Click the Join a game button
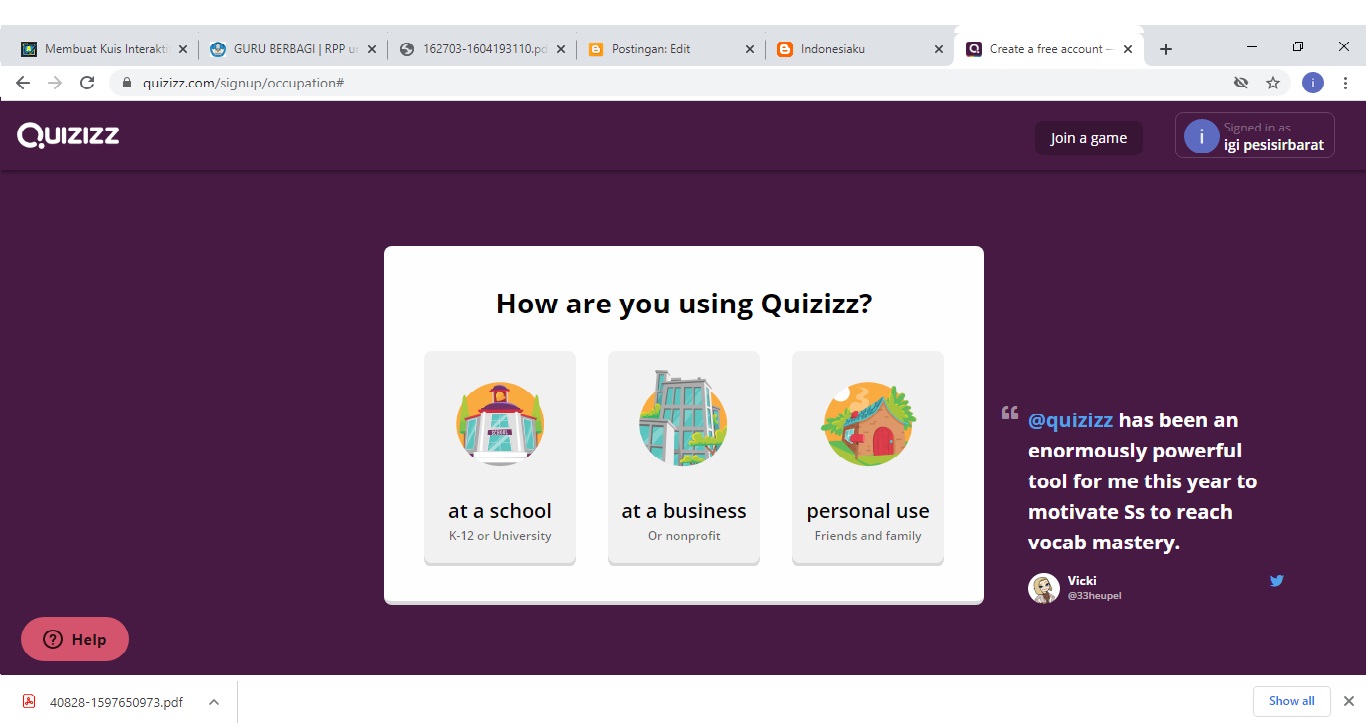This screenshot has height=728, width=1366. [x=1088, y=137]
